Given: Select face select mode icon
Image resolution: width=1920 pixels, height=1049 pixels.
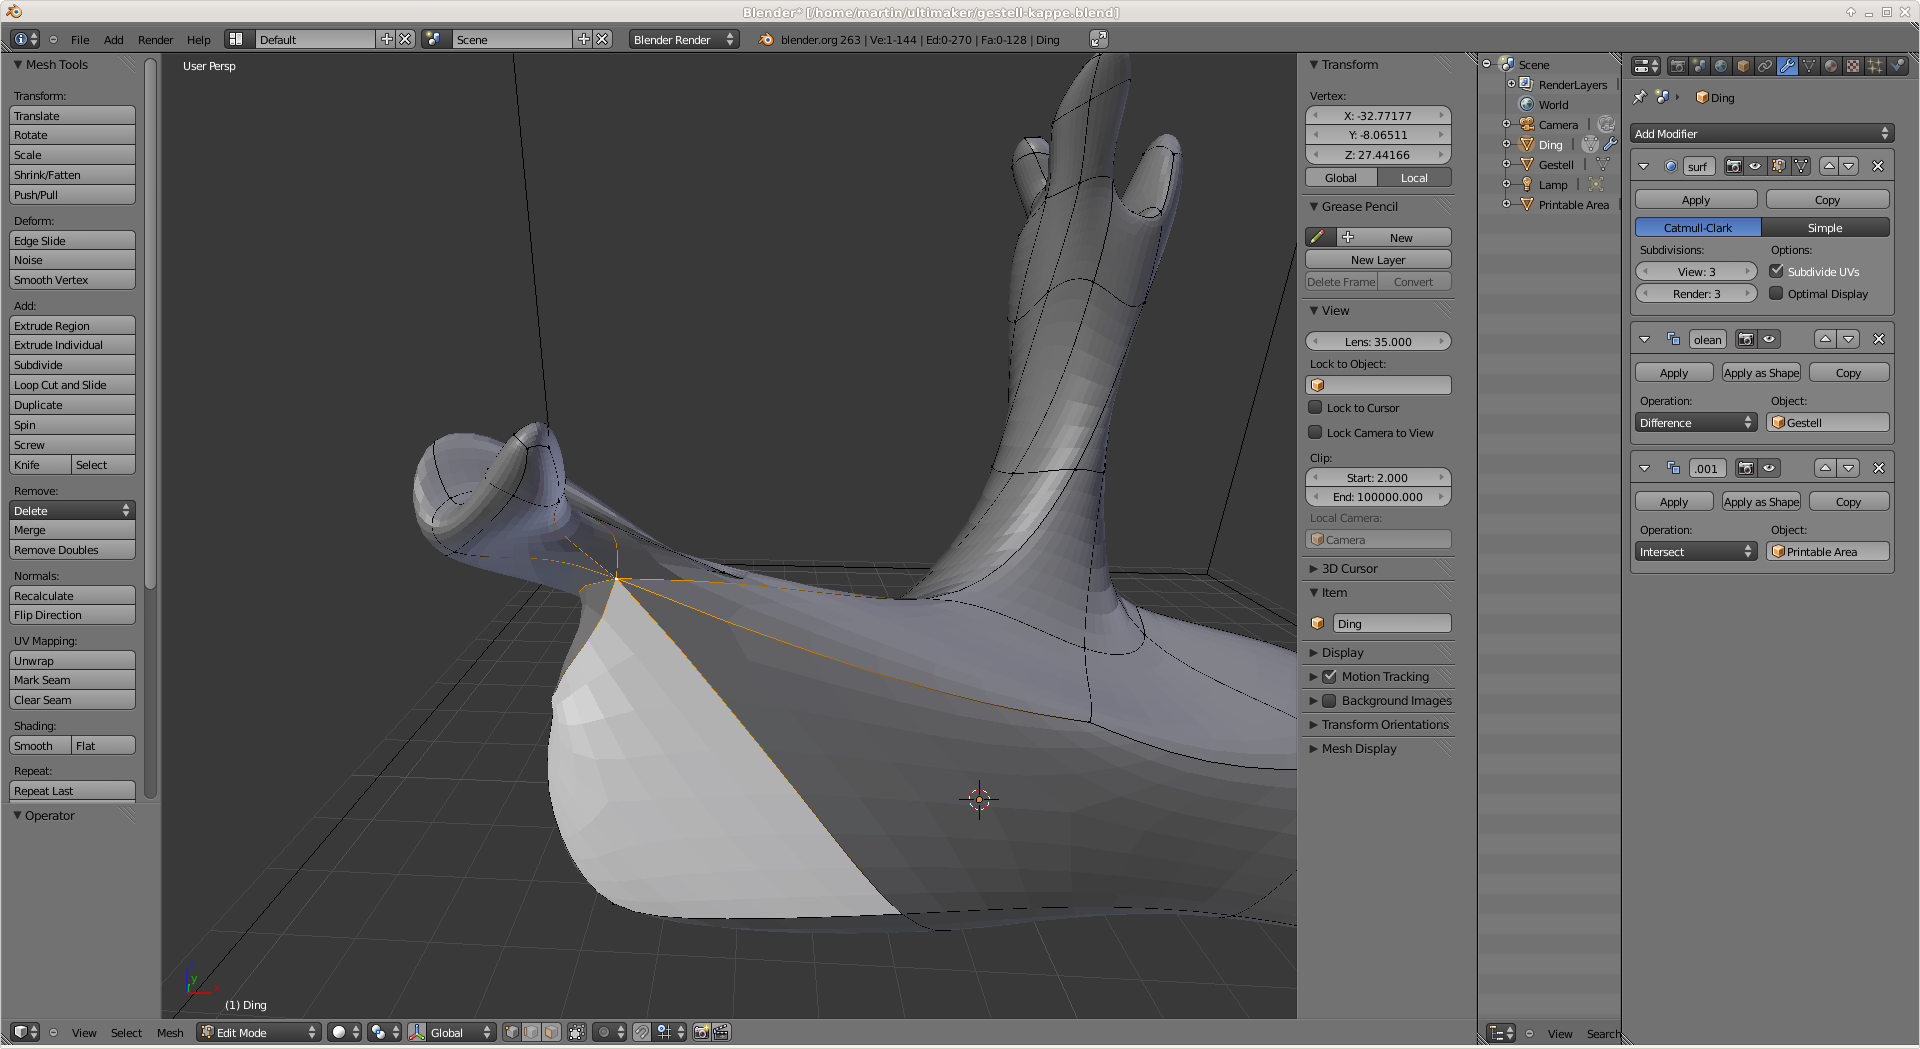Looking at the screenshot, I should tap(551, 1032).
